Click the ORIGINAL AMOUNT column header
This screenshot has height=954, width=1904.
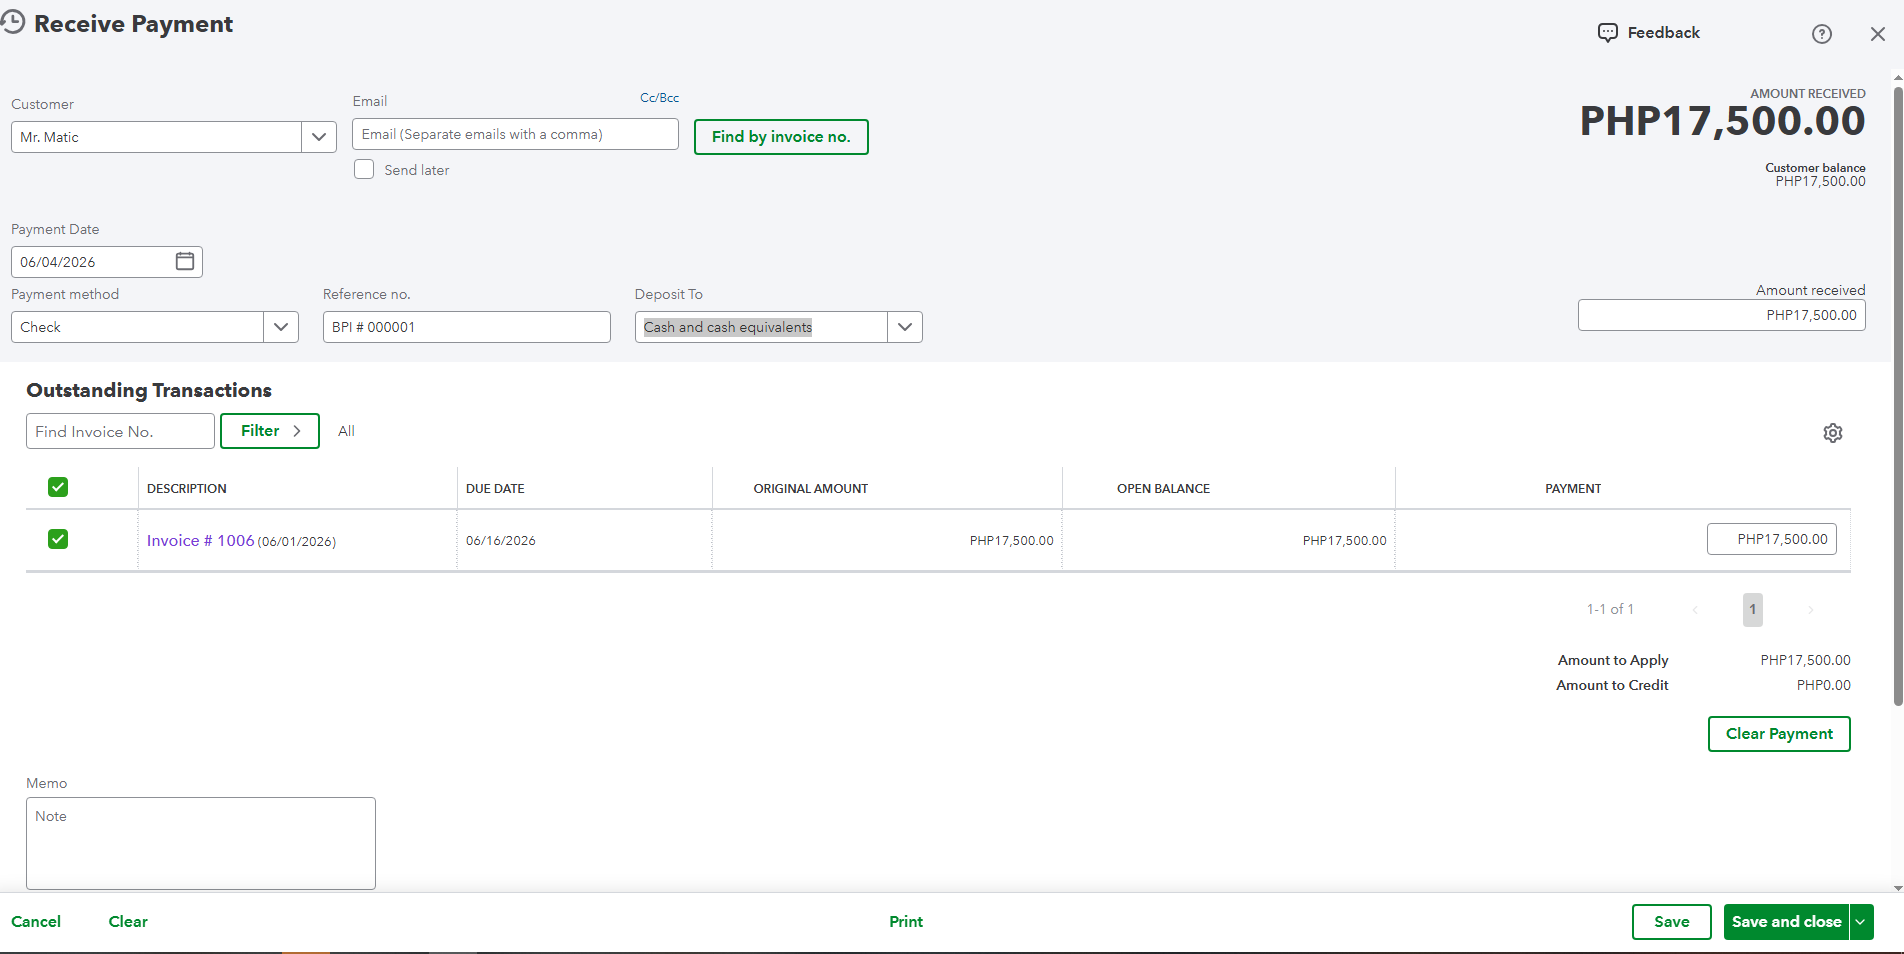click(x=811, y=489)
